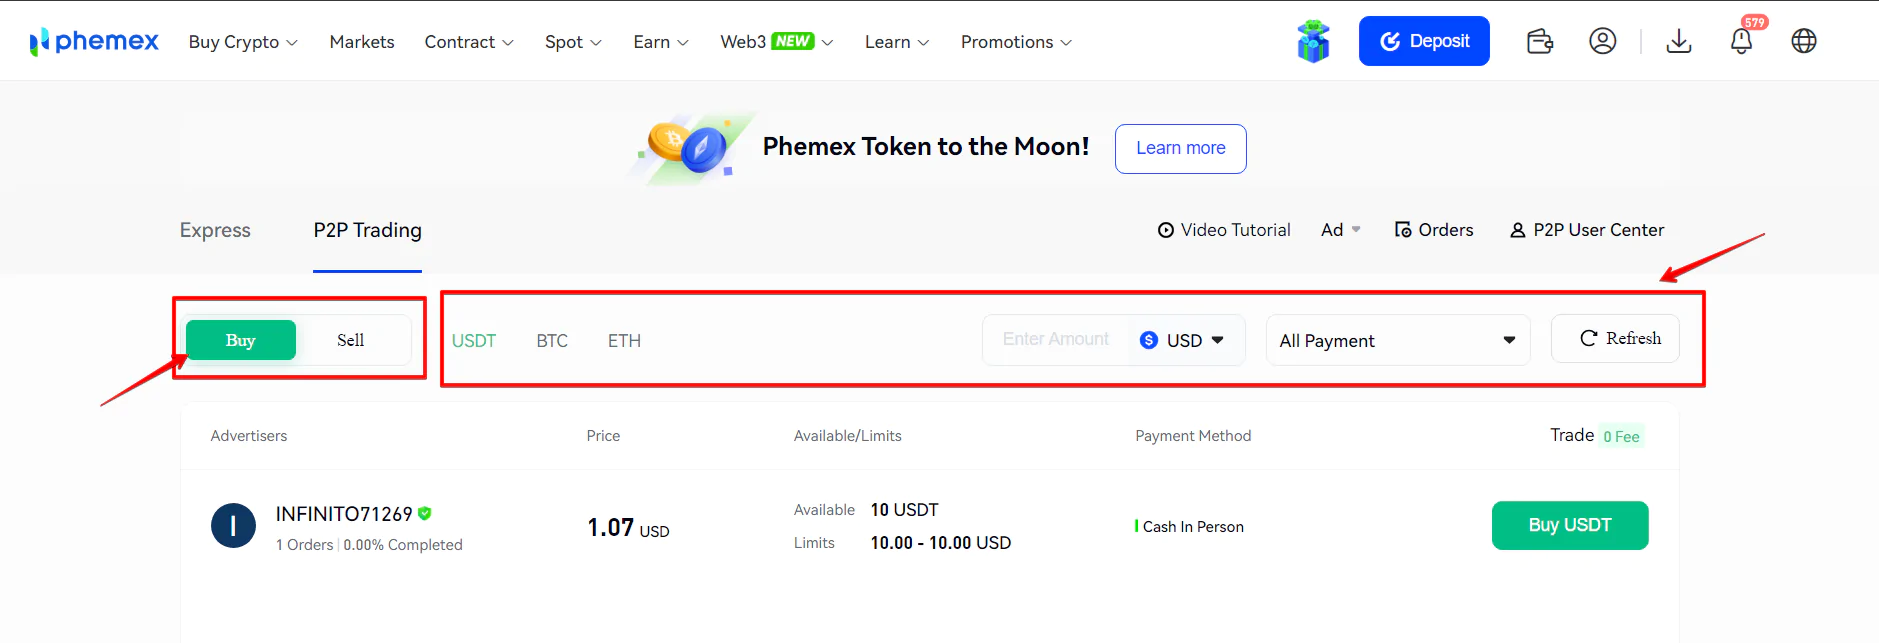Screen dimensions: 1879x643
Task: Switch to the P2P Trading tab
Action: 367,230
